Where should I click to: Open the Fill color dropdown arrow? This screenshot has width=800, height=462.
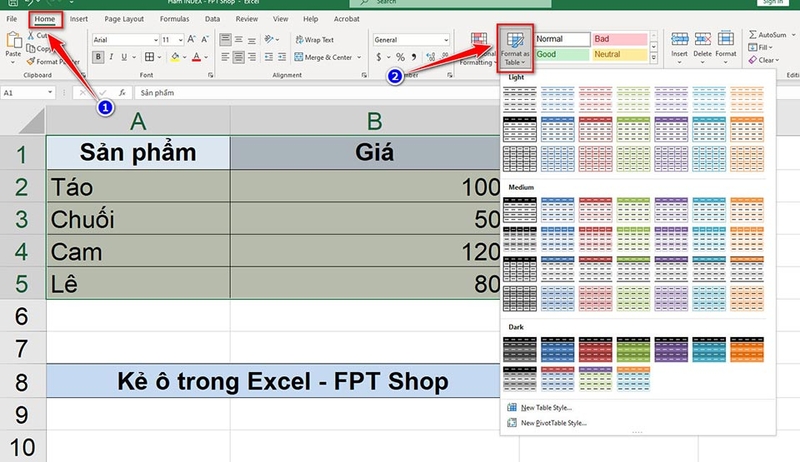(184, 57)
